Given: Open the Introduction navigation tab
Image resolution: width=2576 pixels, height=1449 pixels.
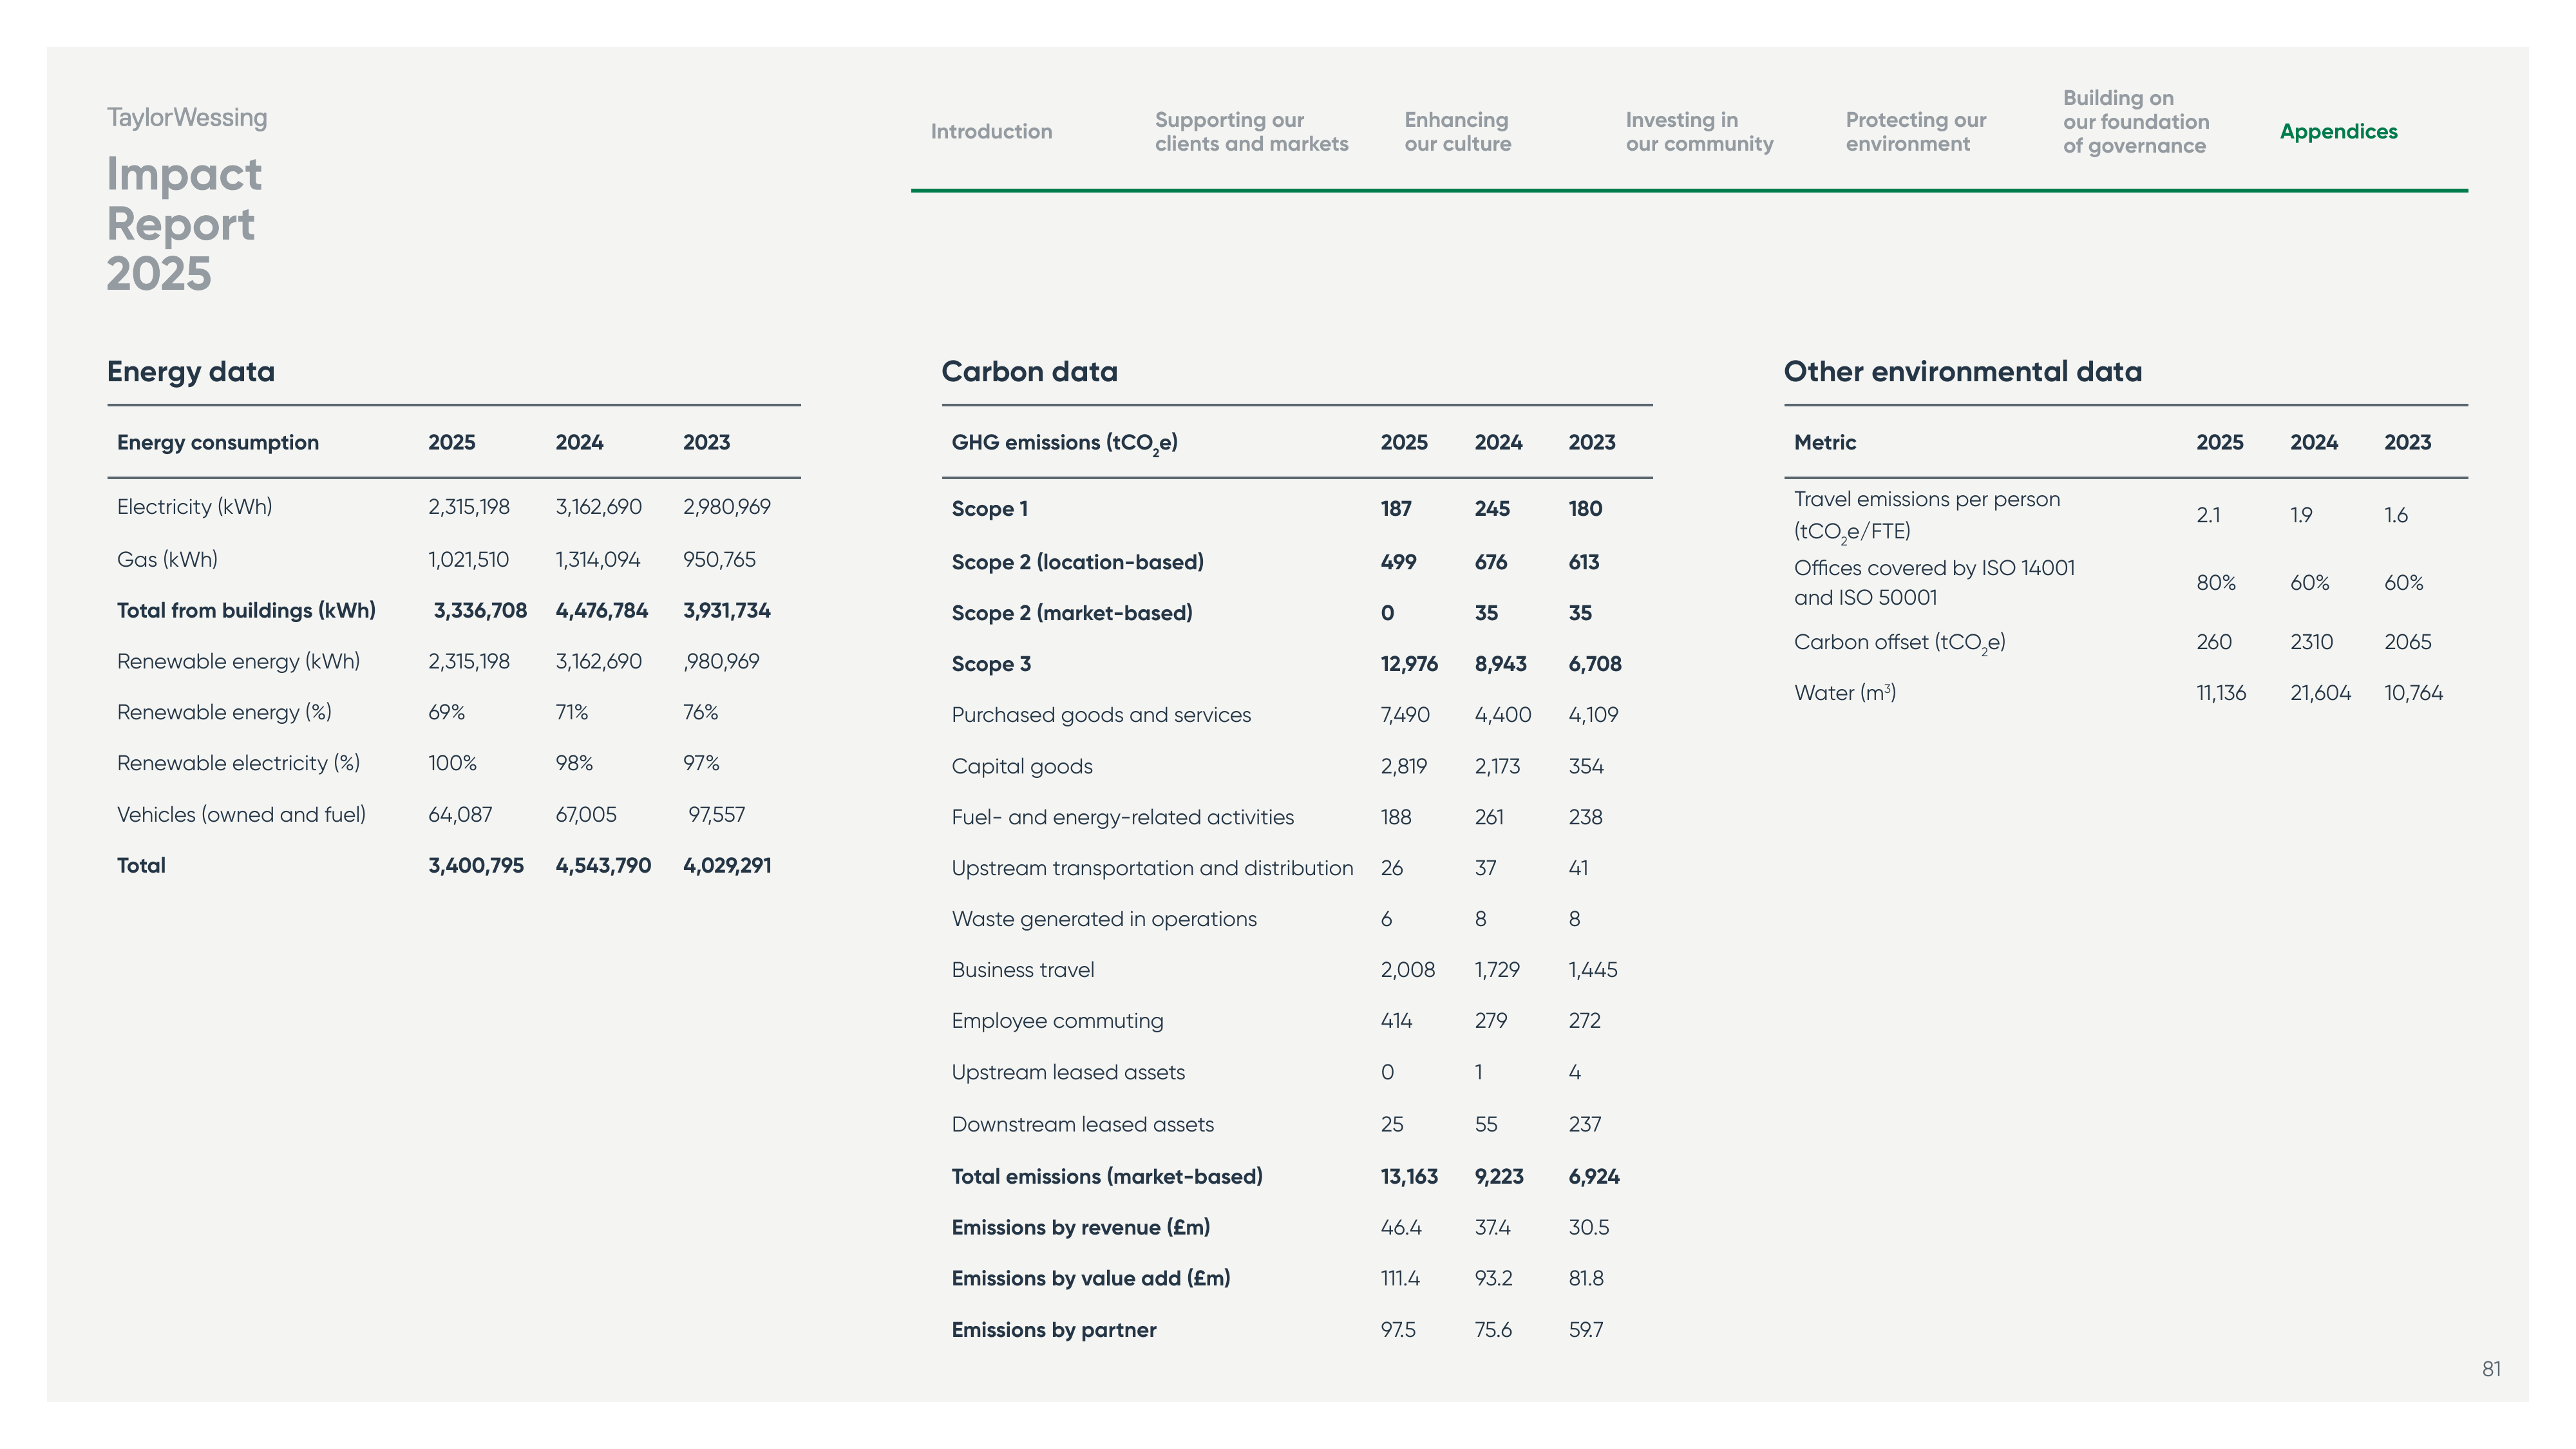Looking at the screenshot, I should click(991, 131).
